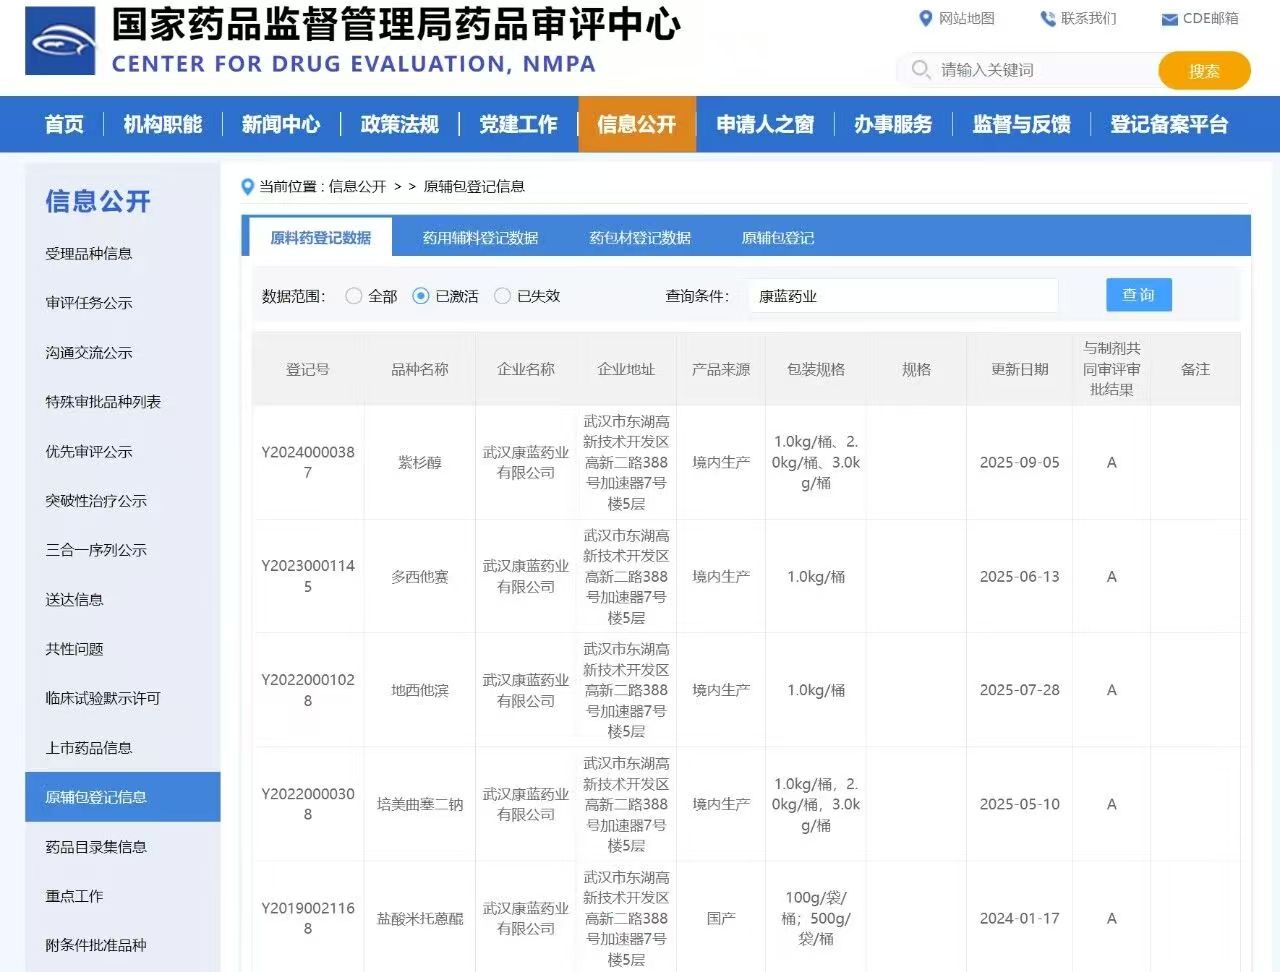Click the site map pin icon
The image size is (1280, 972).
point(925,18)
